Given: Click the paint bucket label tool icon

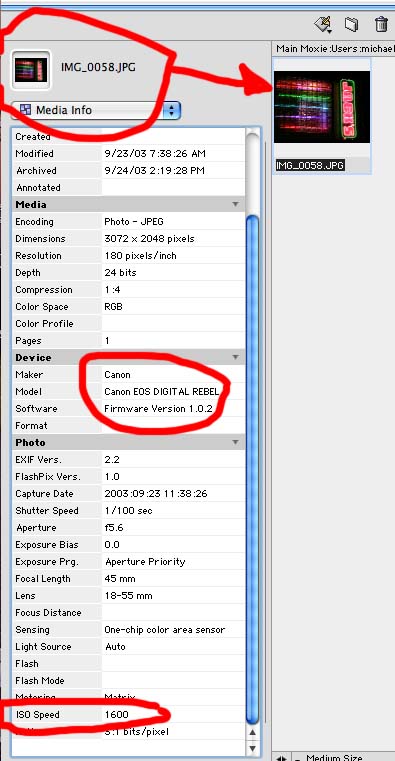Looking at the screenshot, I should pyautogui.click(x=323, y=24).
